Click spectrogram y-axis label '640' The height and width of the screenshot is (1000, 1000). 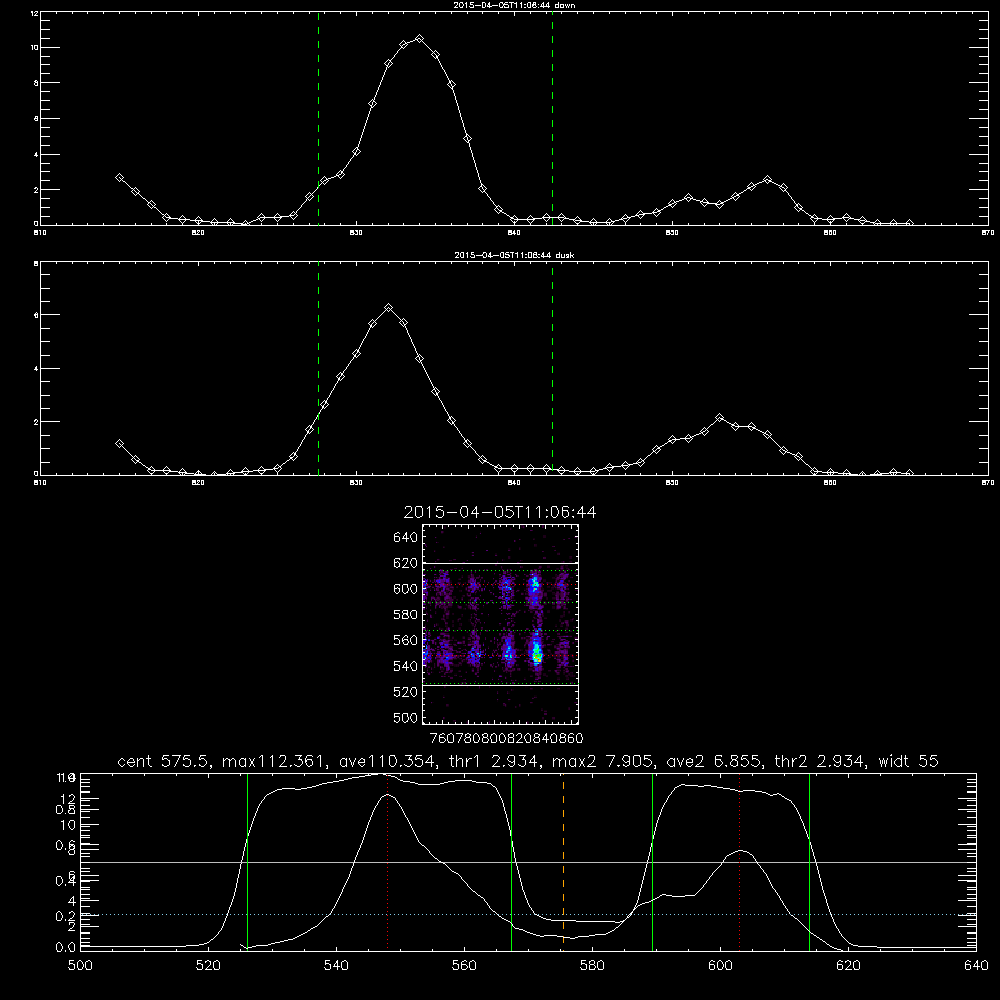pyautogui.click(x=405, y=538)
